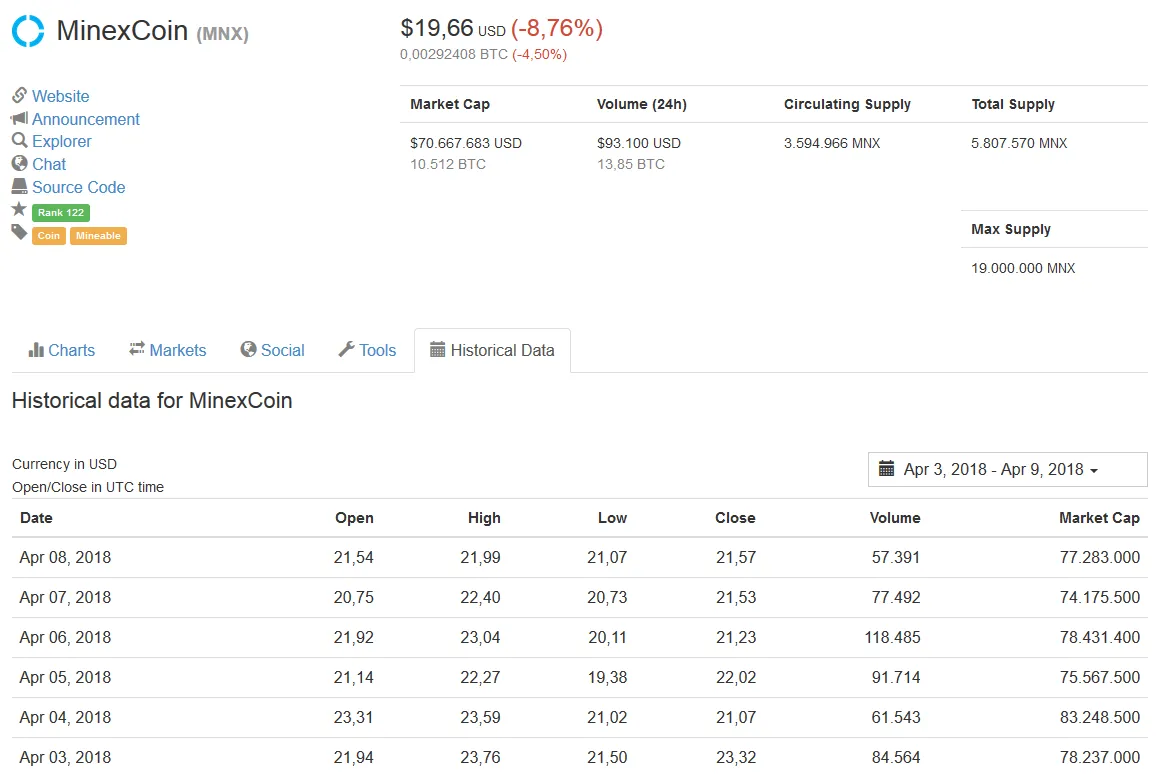Click the -8,76% price change
1168x784 pixels.
557,29
